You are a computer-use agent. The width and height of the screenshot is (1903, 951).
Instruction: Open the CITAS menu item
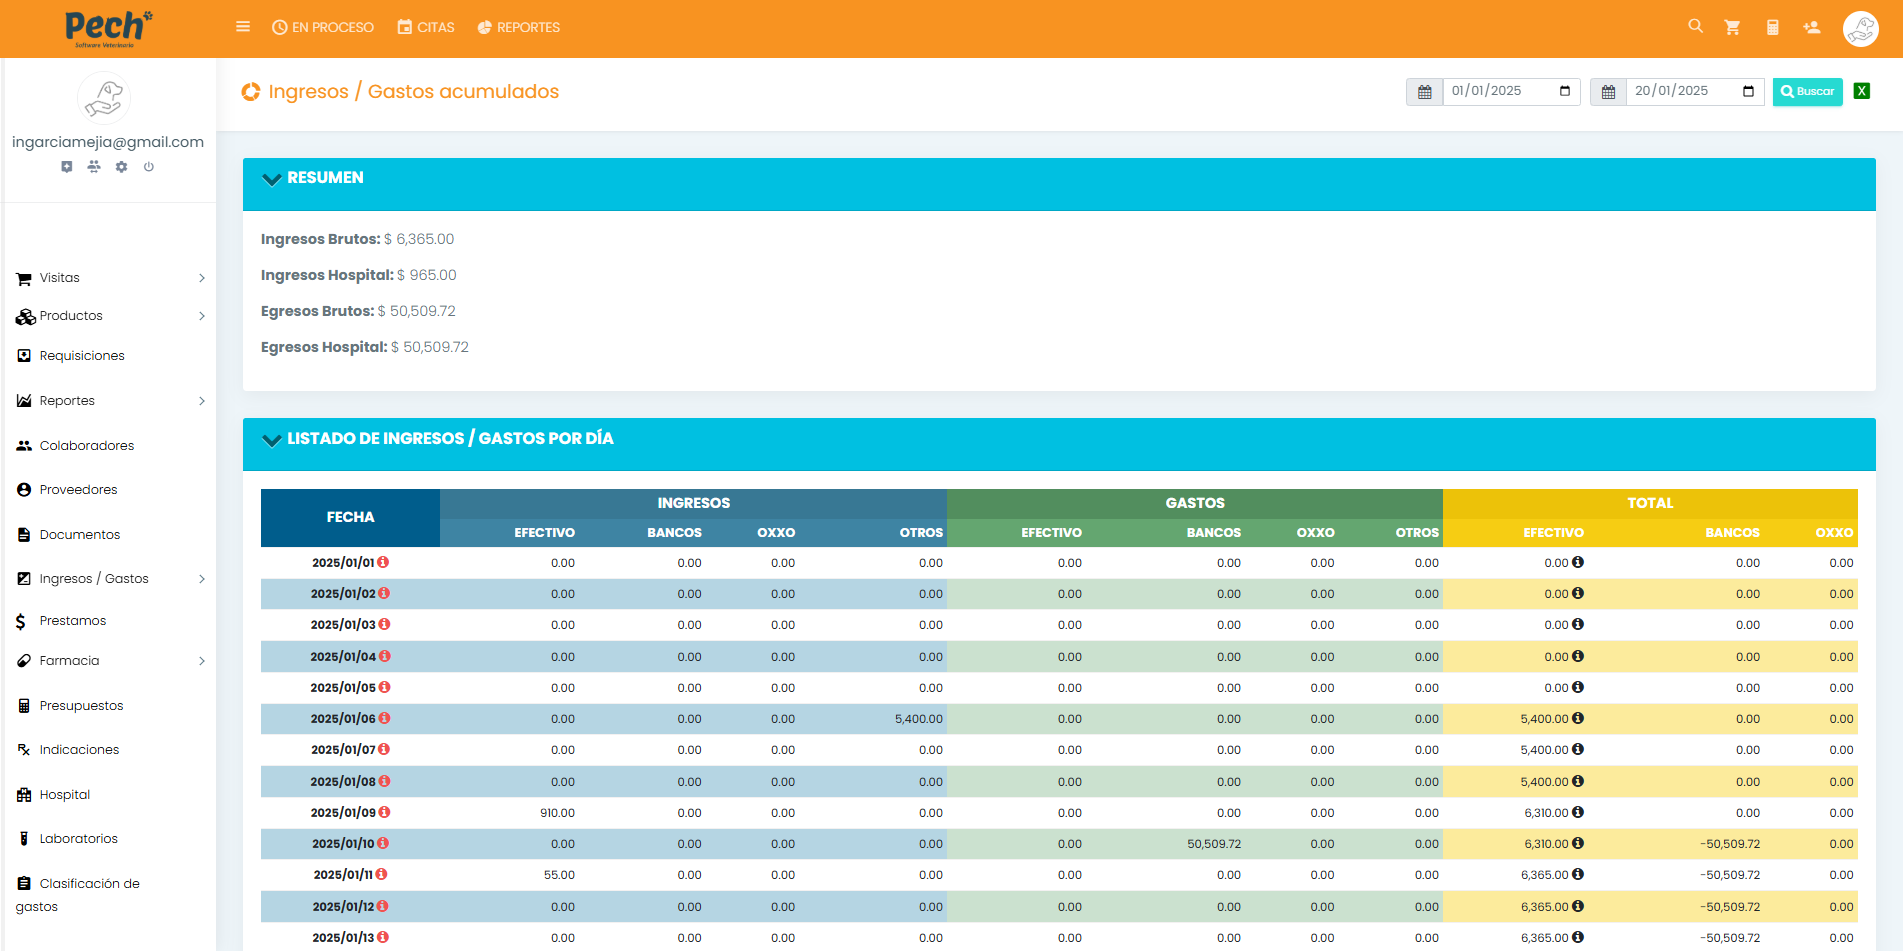point(426,27)
